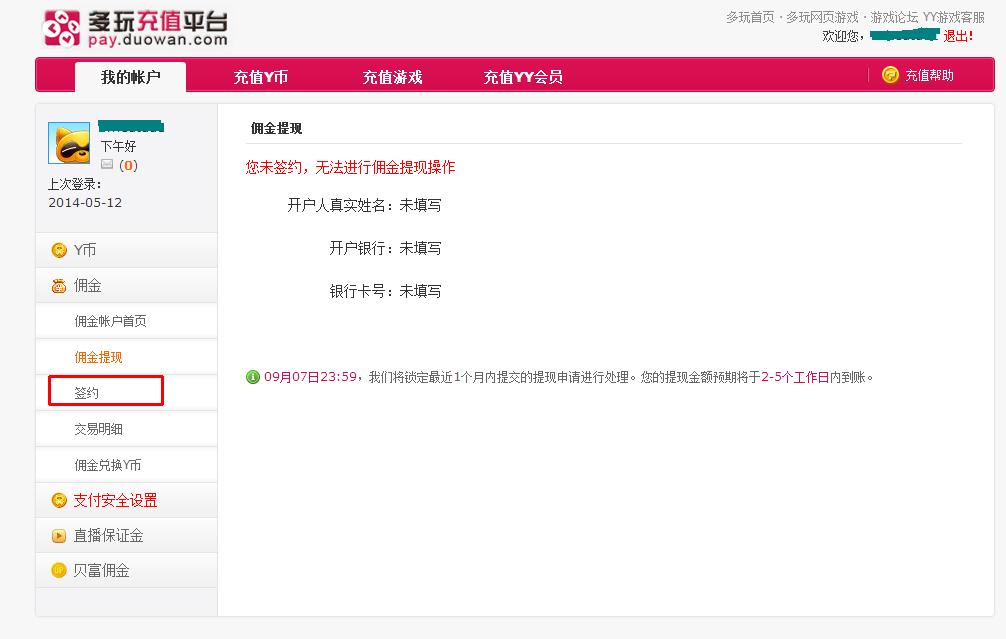
Task: Go to the 充值游戏 tab
Action: [x=392, y=77]
